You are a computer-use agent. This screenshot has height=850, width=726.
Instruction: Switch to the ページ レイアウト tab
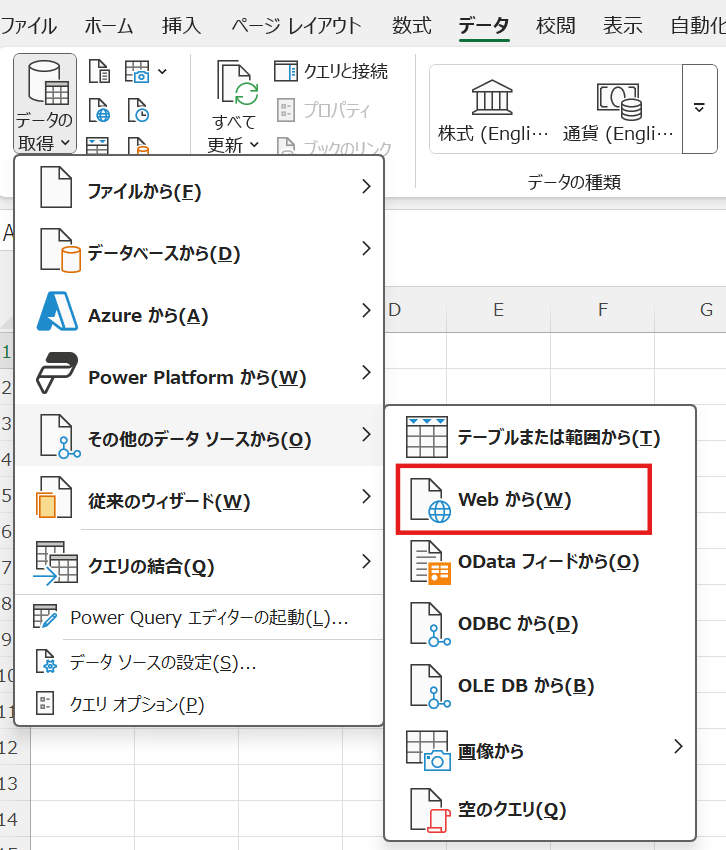296,26
